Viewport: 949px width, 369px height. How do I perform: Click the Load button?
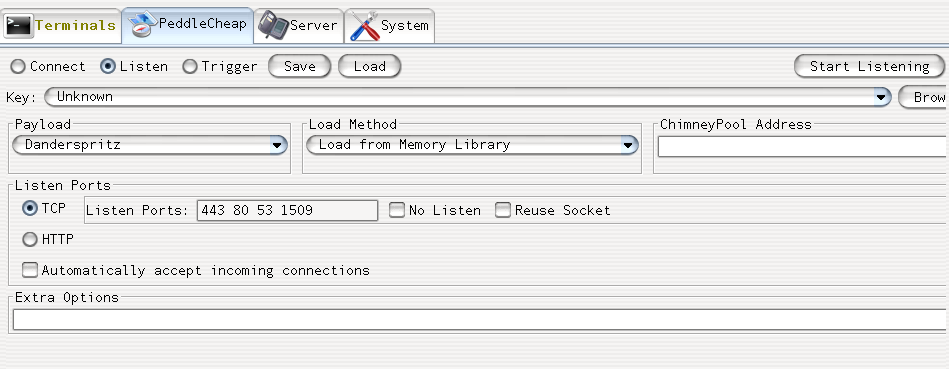pyautogui.click(x=369, y=67)
